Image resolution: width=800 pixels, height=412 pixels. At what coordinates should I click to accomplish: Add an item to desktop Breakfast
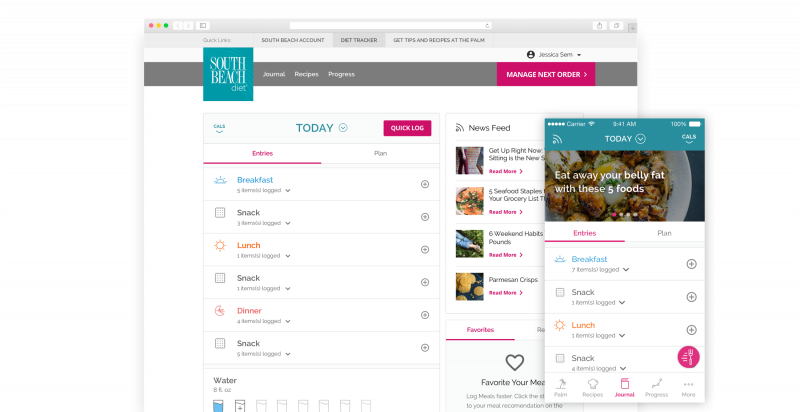click(424, 184)
